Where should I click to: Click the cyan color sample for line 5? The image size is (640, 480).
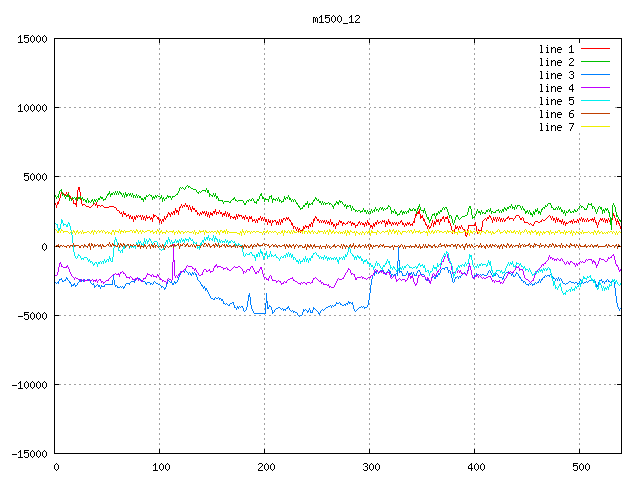[x=596, y=101]
